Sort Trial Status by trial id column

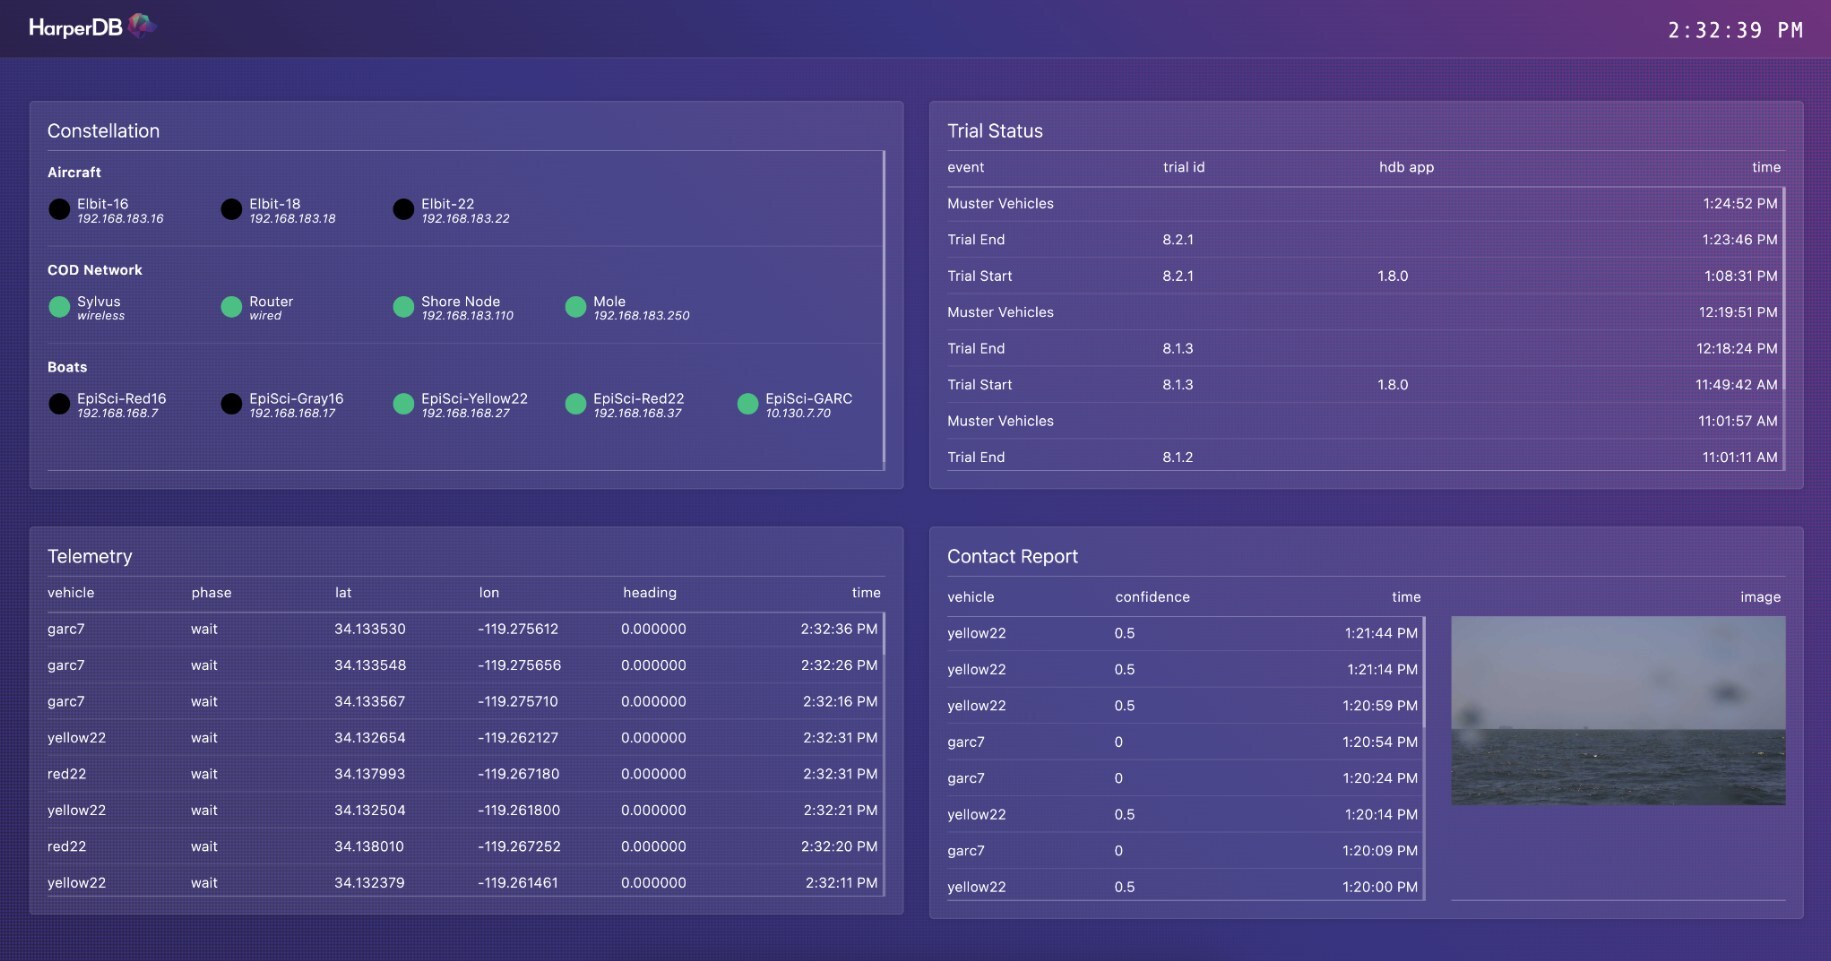point(1183,167)
